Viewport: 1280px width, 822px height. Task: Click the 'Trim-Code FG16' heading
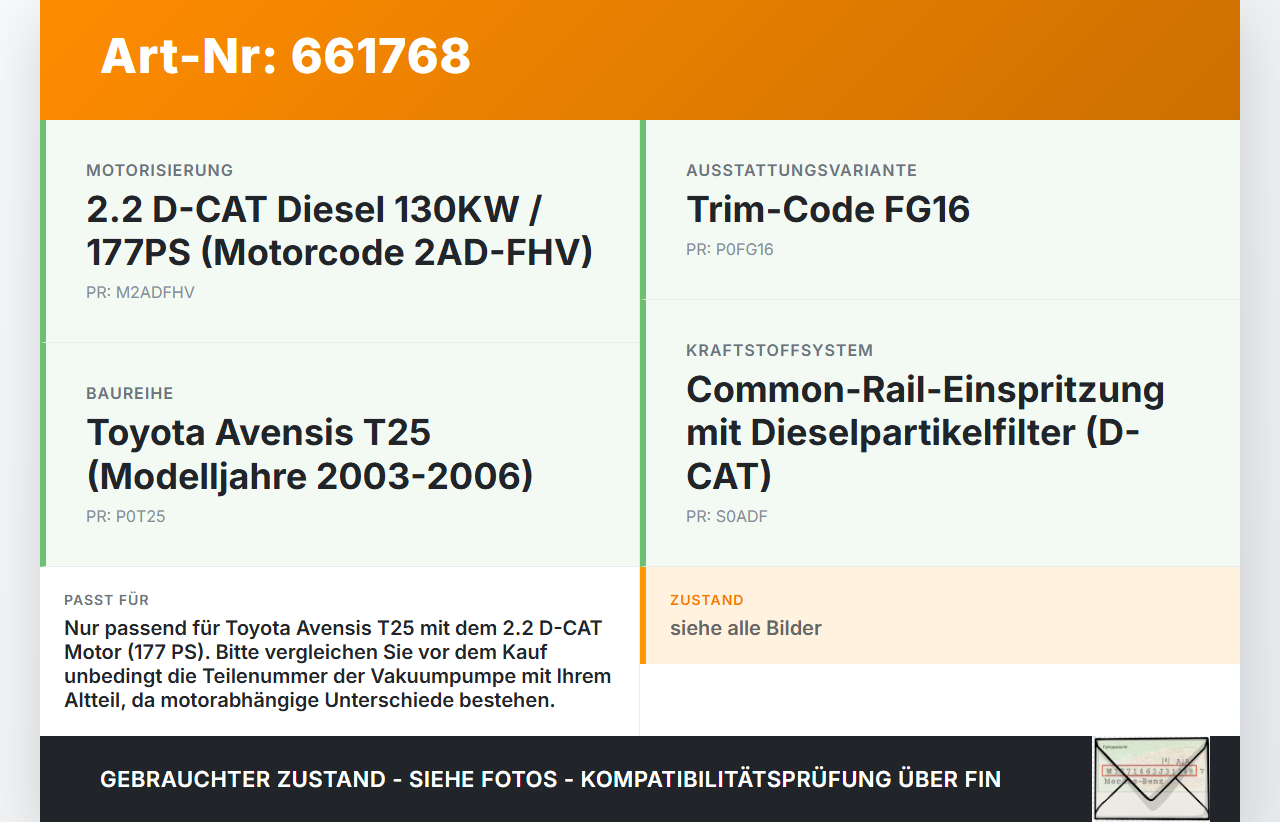[x=828, y=209]
